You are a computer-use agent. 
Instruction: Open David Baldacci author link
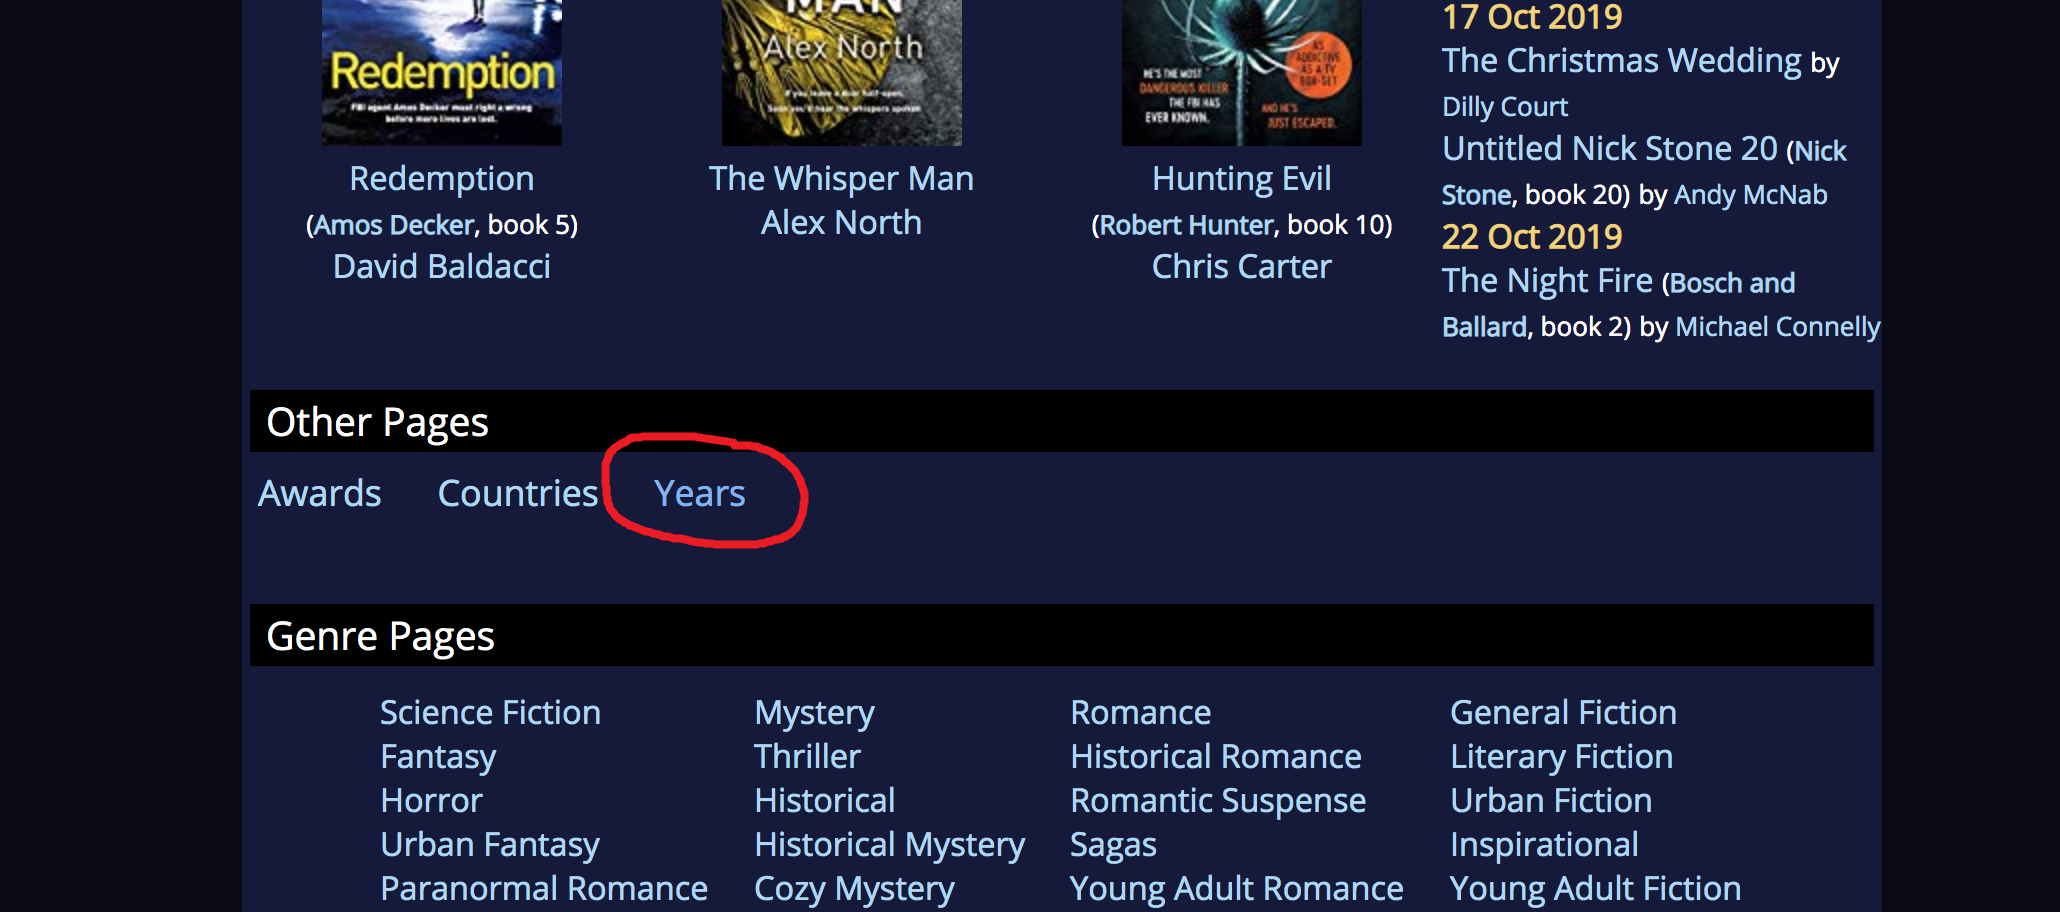tap(442, 266)
